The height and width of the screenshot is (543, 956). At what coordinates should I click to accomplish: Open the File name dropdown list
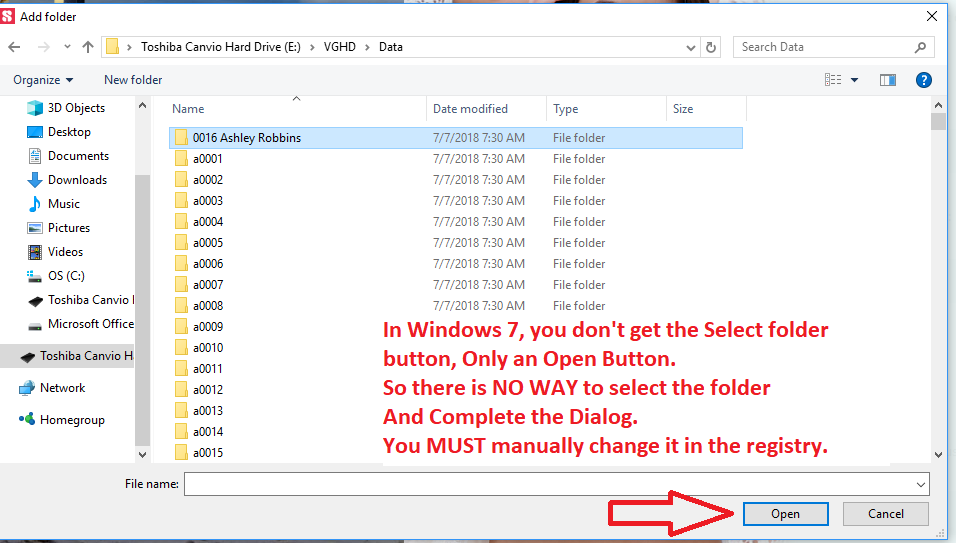pos(920,484)
